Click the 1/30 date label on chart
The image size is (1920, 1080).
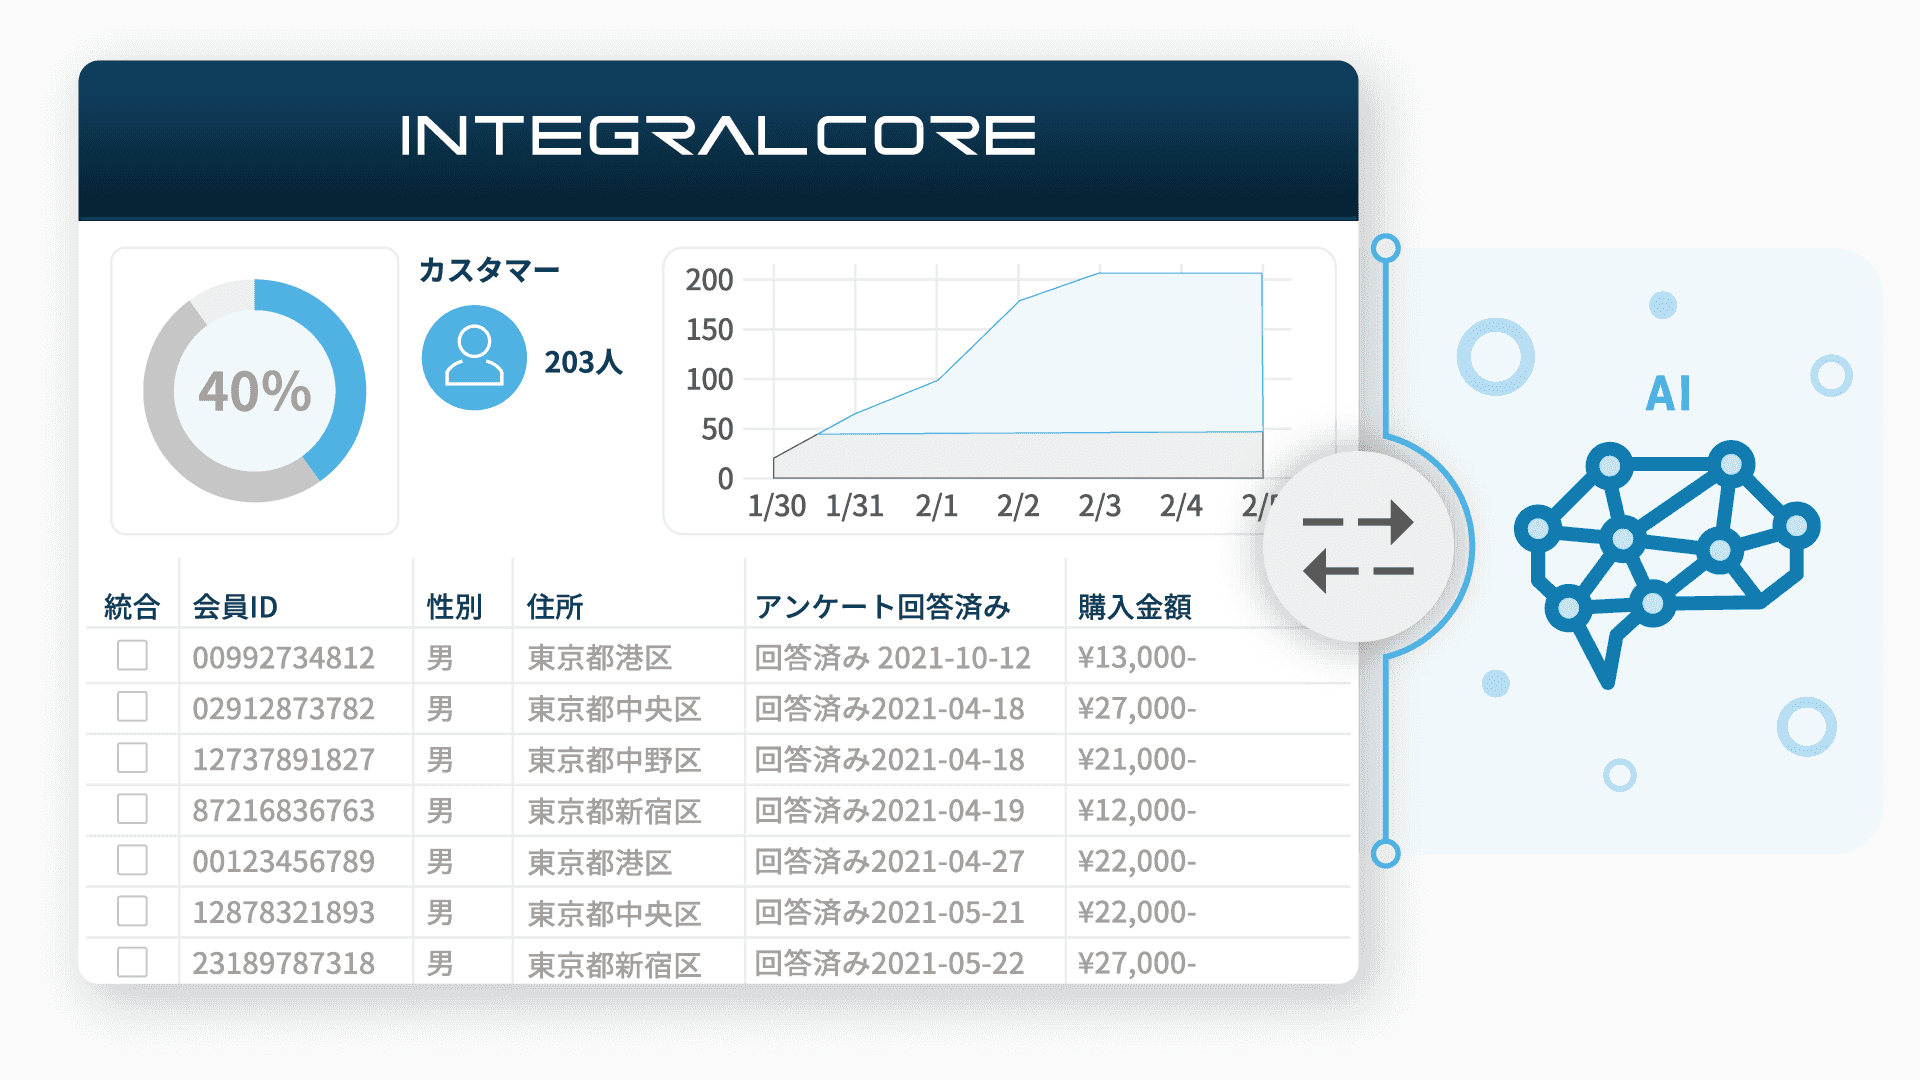777,505
